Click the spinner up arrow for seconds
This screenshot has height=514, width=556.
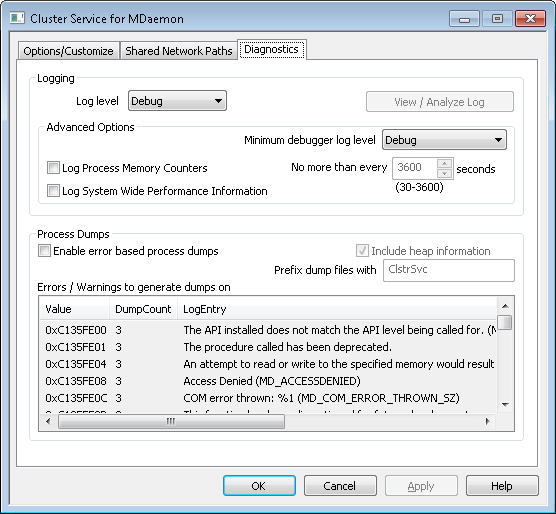click(x=444, y=163)
